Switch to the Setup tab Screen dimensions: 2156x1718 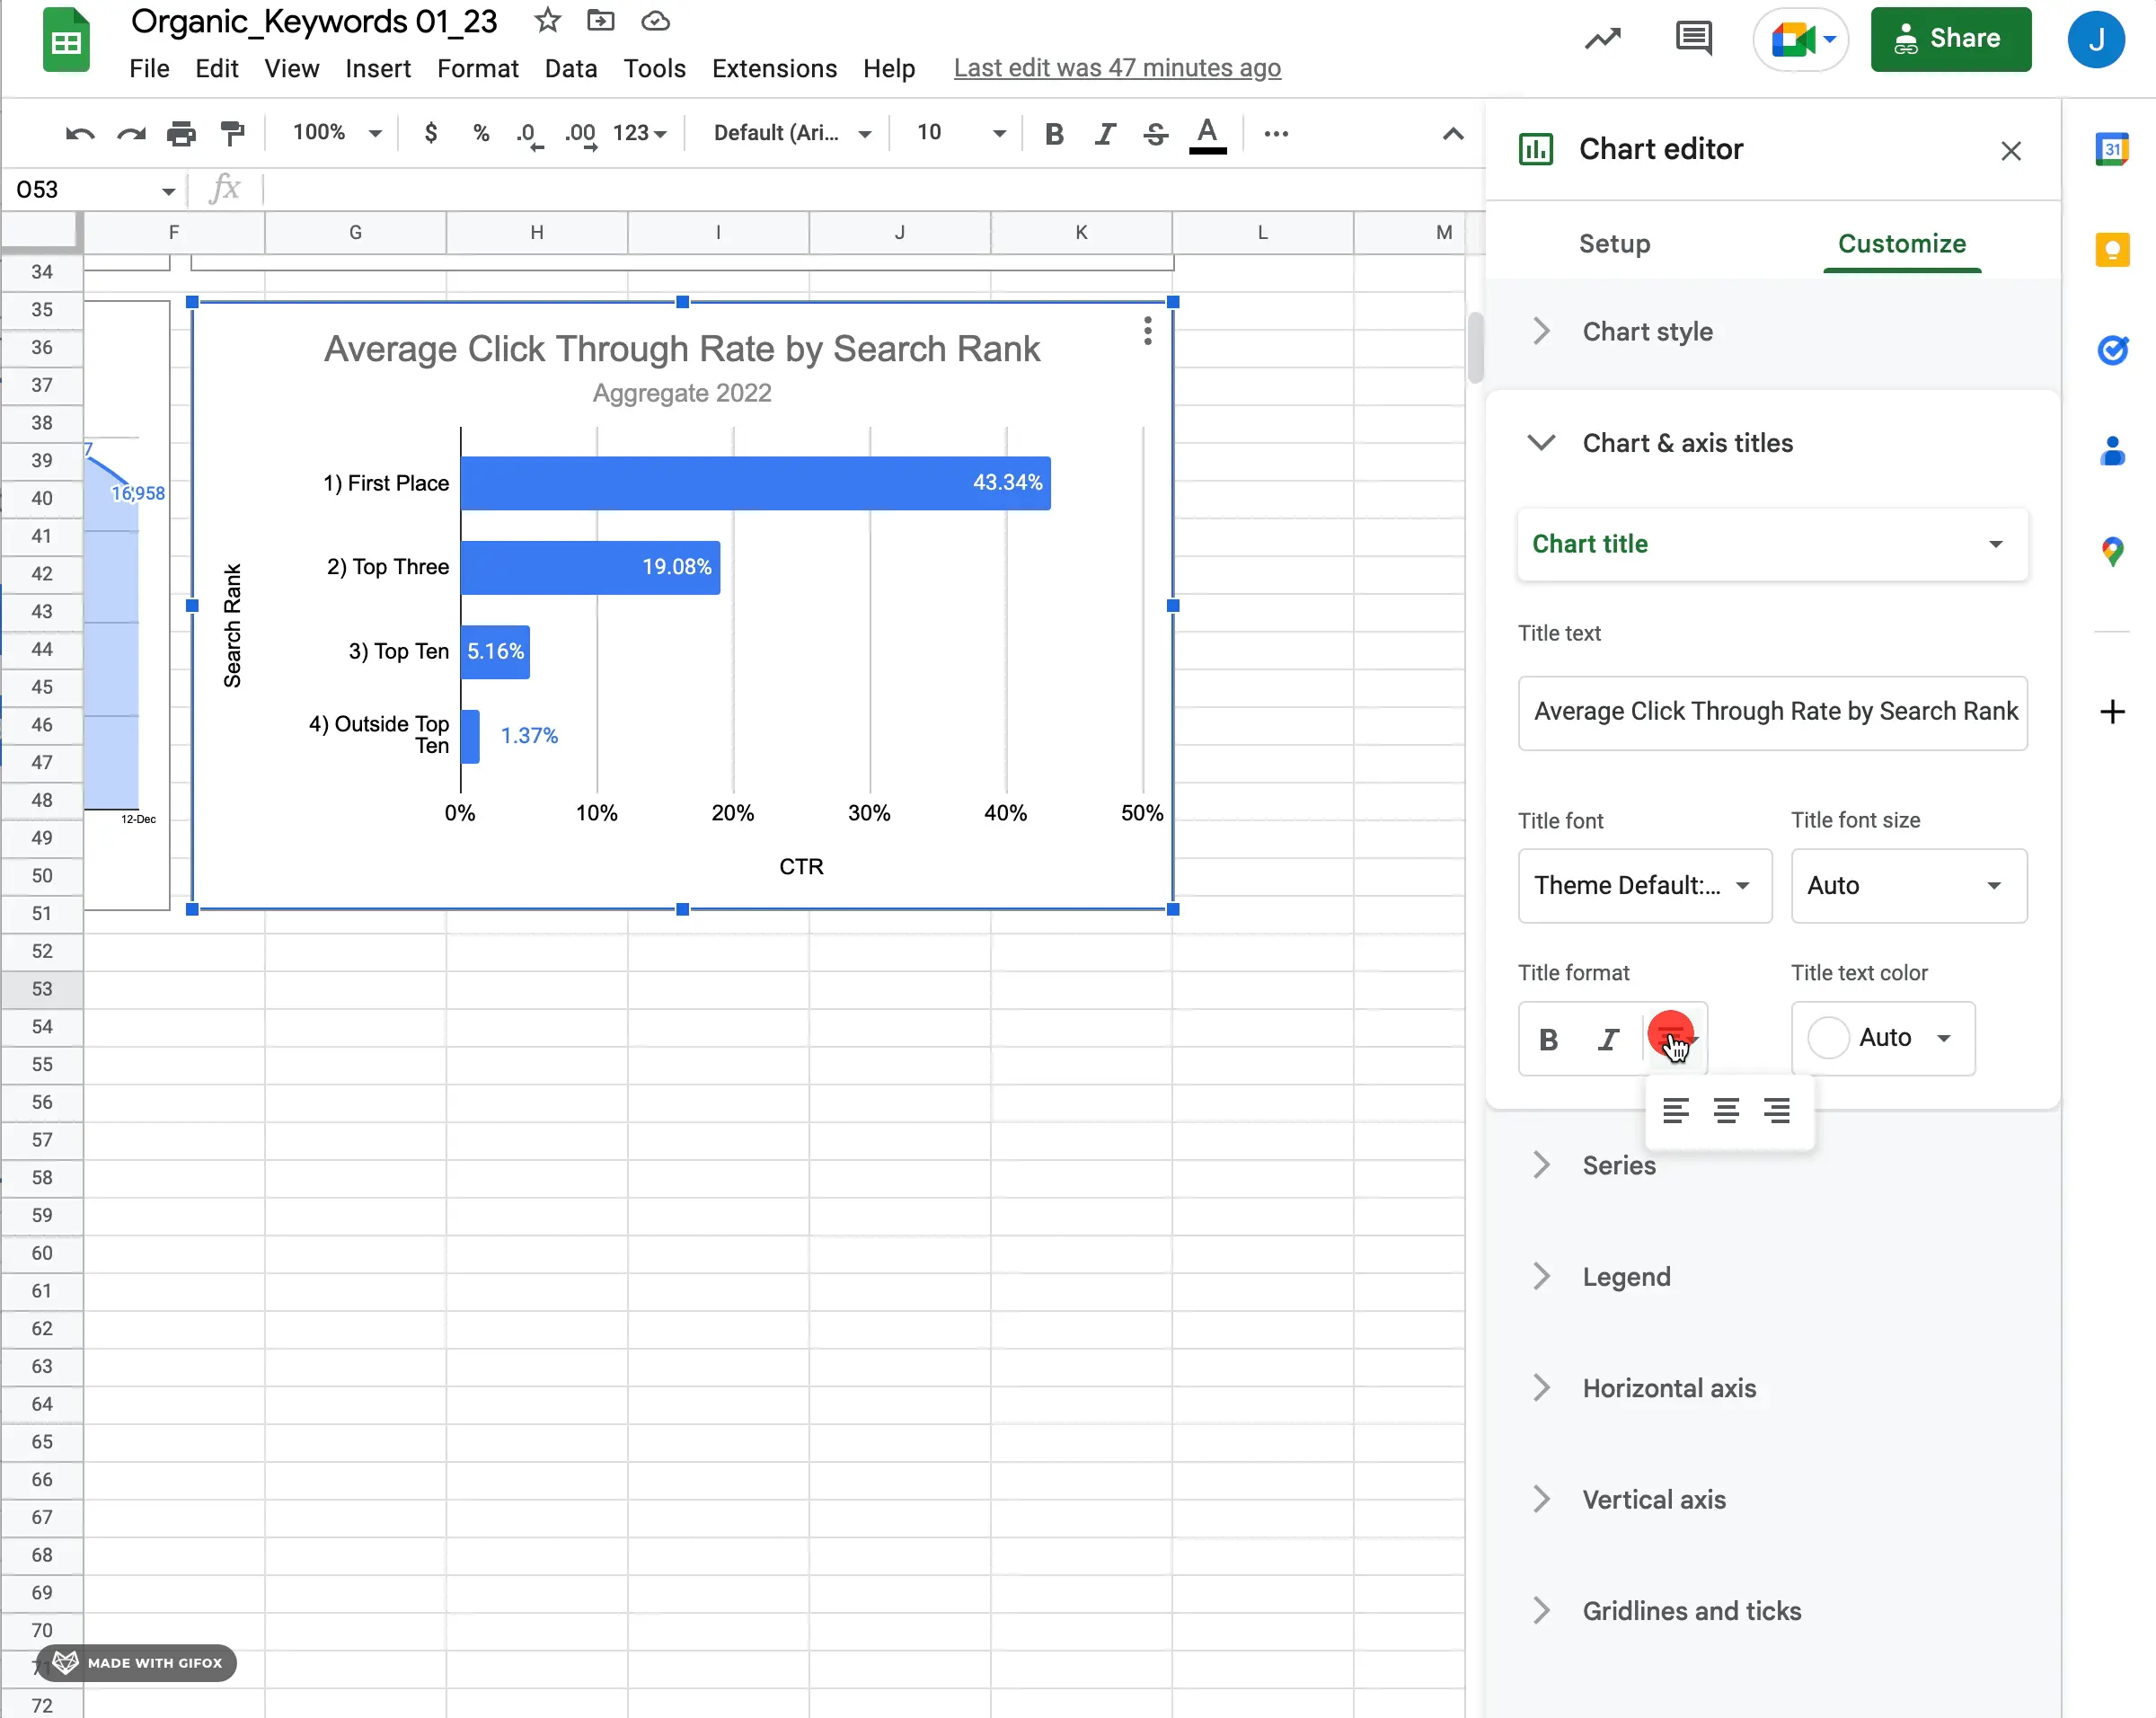(1613, 242)
